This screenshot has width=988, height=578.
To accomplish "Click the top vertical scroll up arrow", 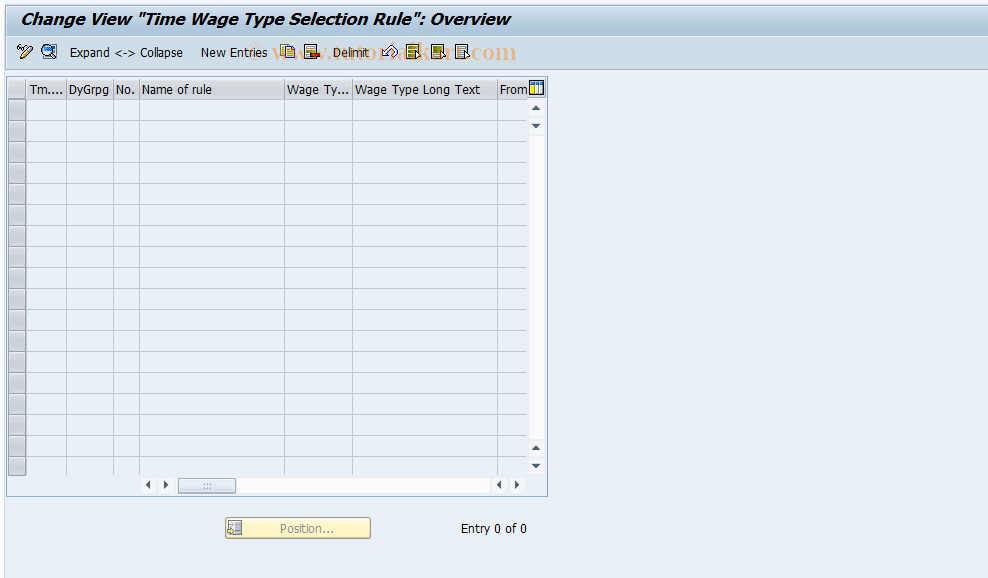I will pos(536,108).
